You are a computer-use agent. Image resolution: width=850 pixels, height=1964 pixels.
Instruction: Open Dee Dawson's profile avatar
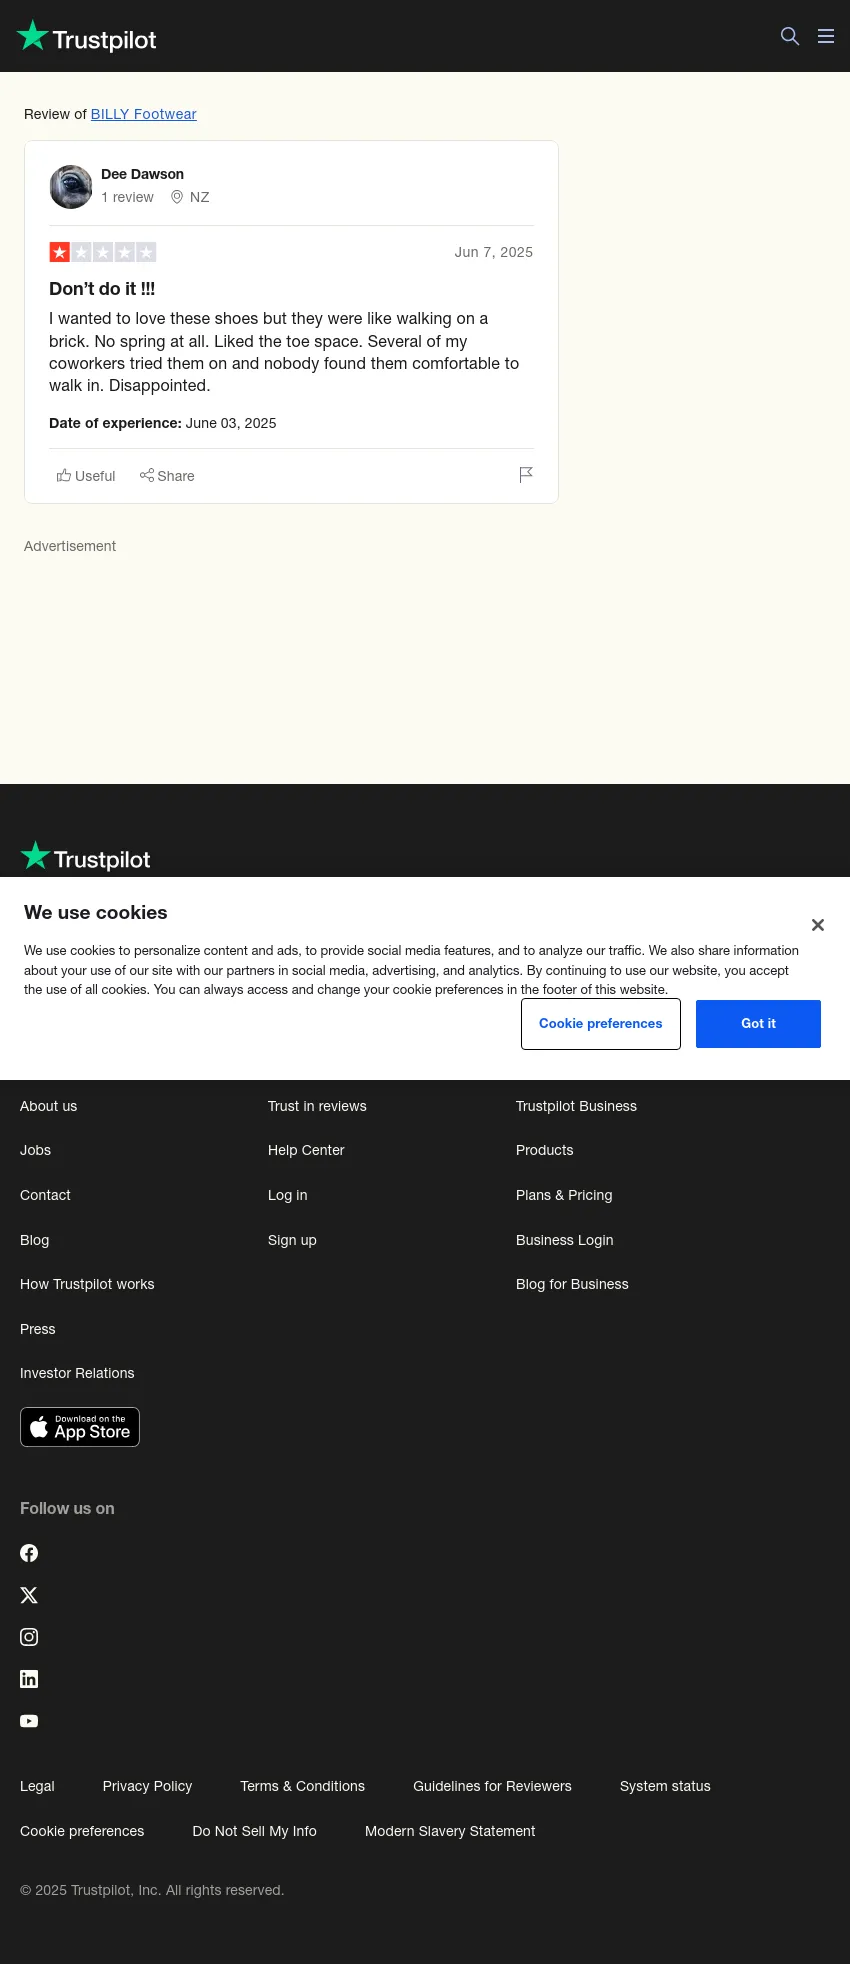[71, 187]
